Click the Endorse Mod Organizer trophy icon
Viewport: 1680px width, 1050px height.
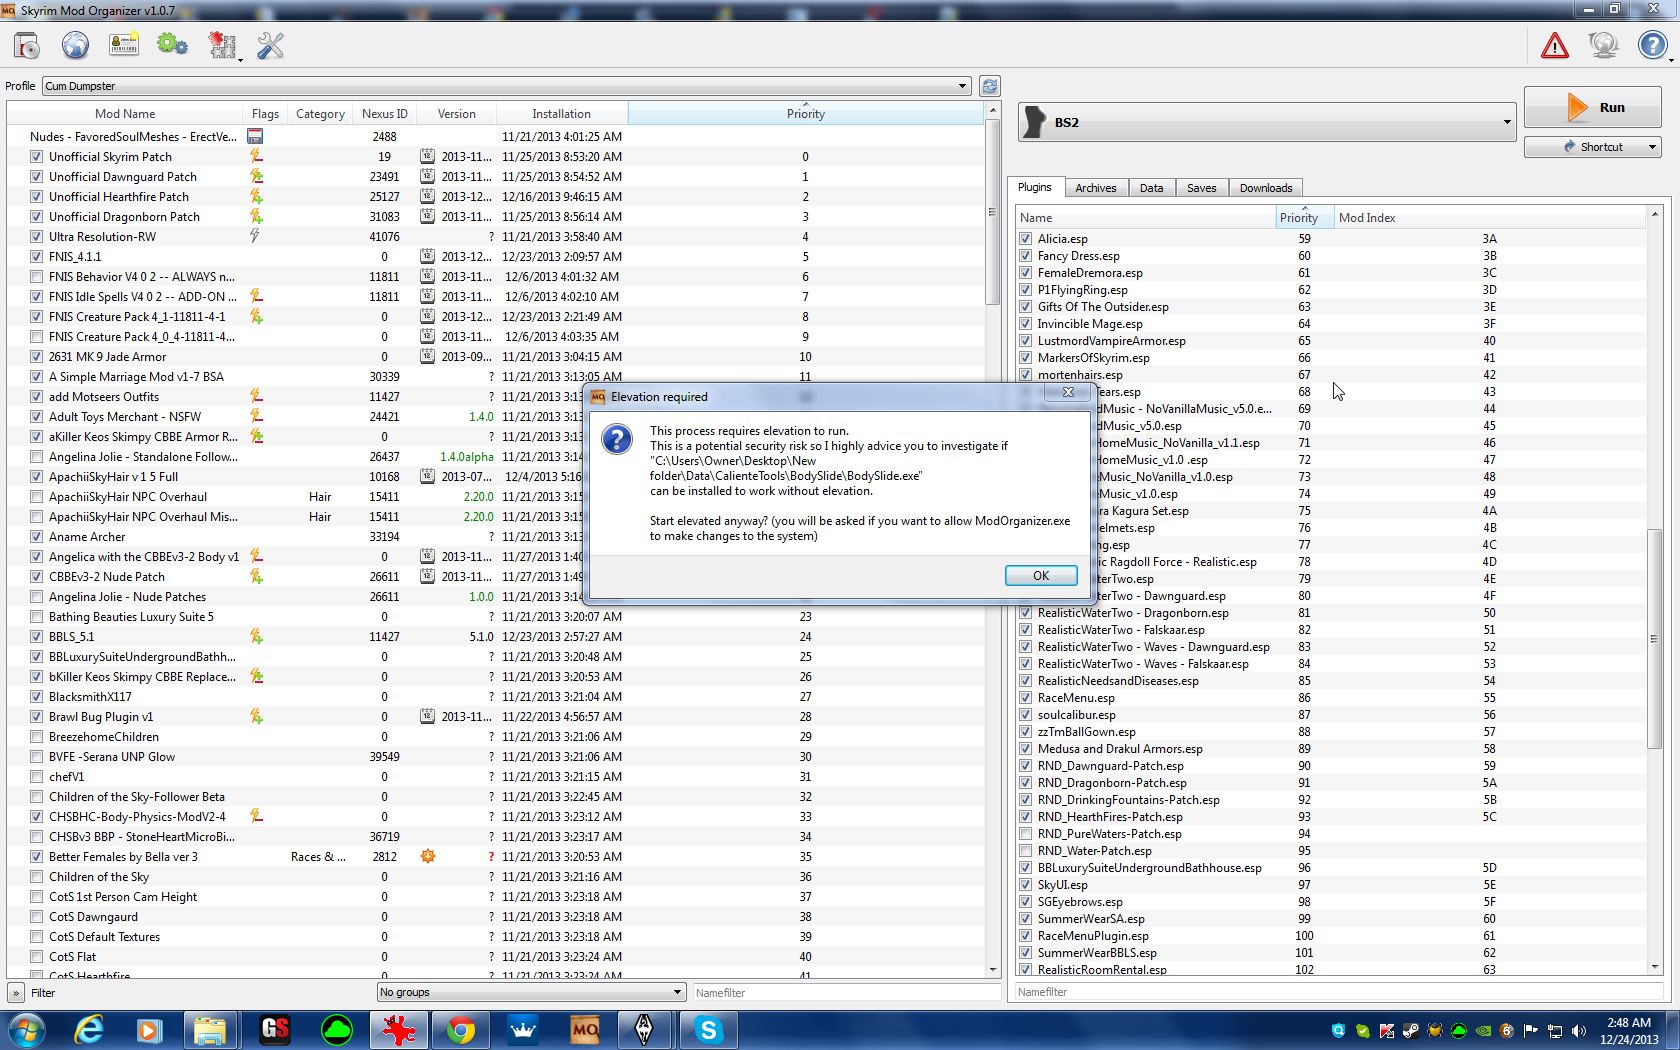1603,46
